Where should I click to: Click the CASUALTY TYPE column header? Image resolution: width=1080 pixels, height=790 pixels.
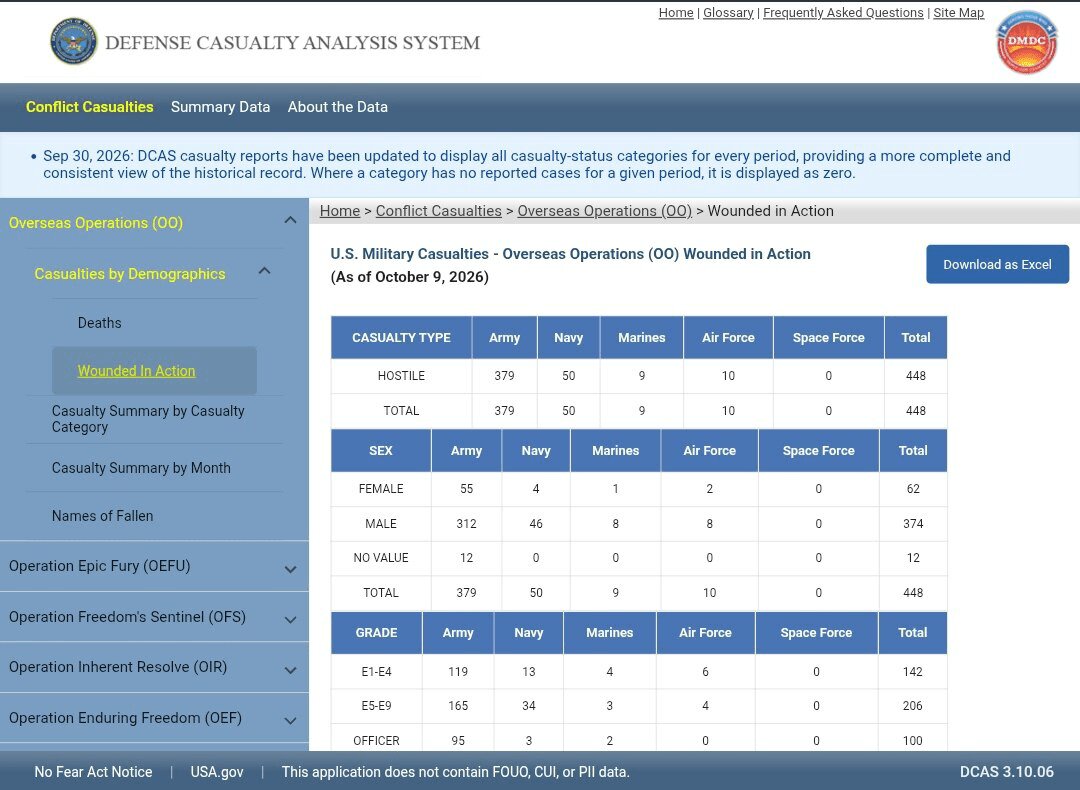coord(402,337)
